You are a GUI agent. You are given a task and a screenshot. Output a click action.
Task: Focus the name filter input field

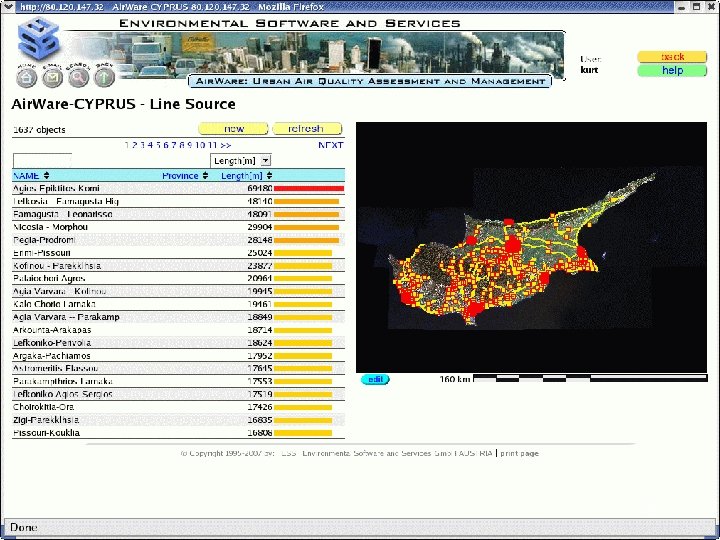point(42,161)
